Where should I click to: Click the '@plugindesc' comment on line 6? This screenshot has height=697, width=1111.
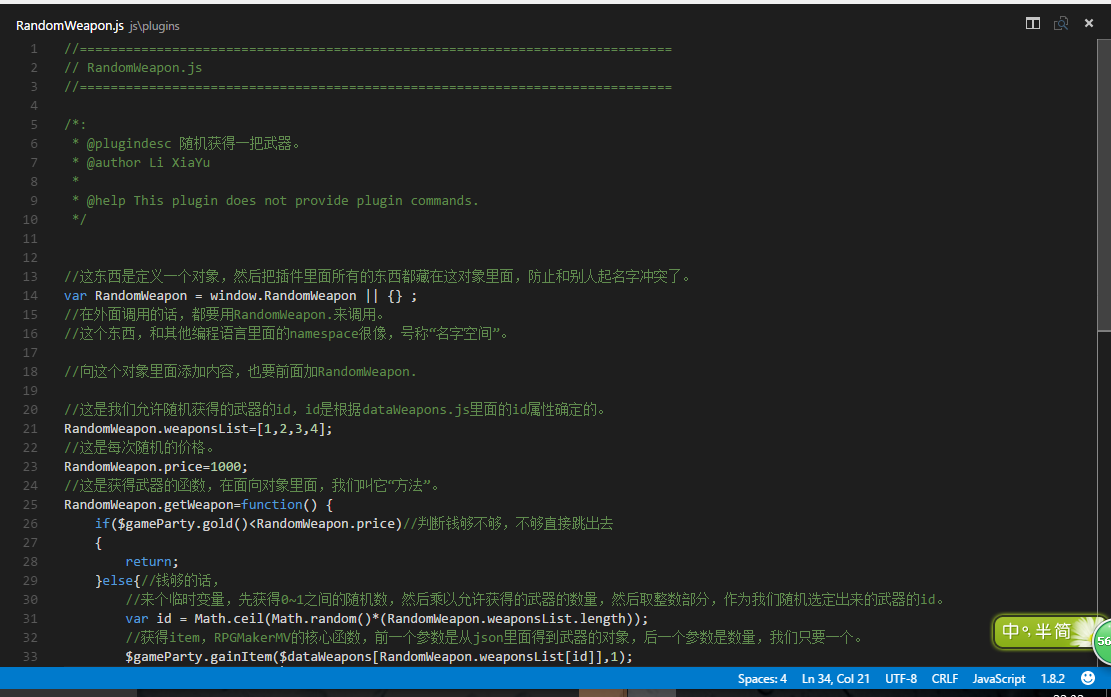186,143
